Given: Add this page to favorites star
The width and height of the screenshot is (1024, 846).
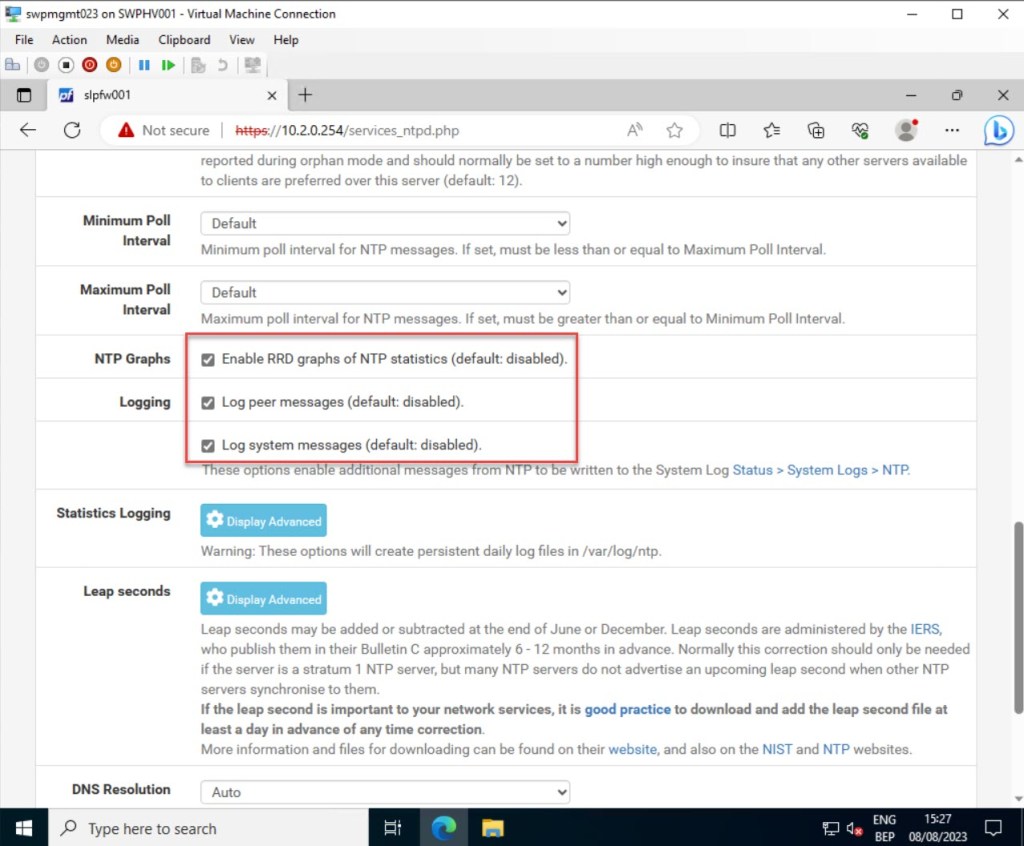Looking at the screenshot, I should 675,130.
